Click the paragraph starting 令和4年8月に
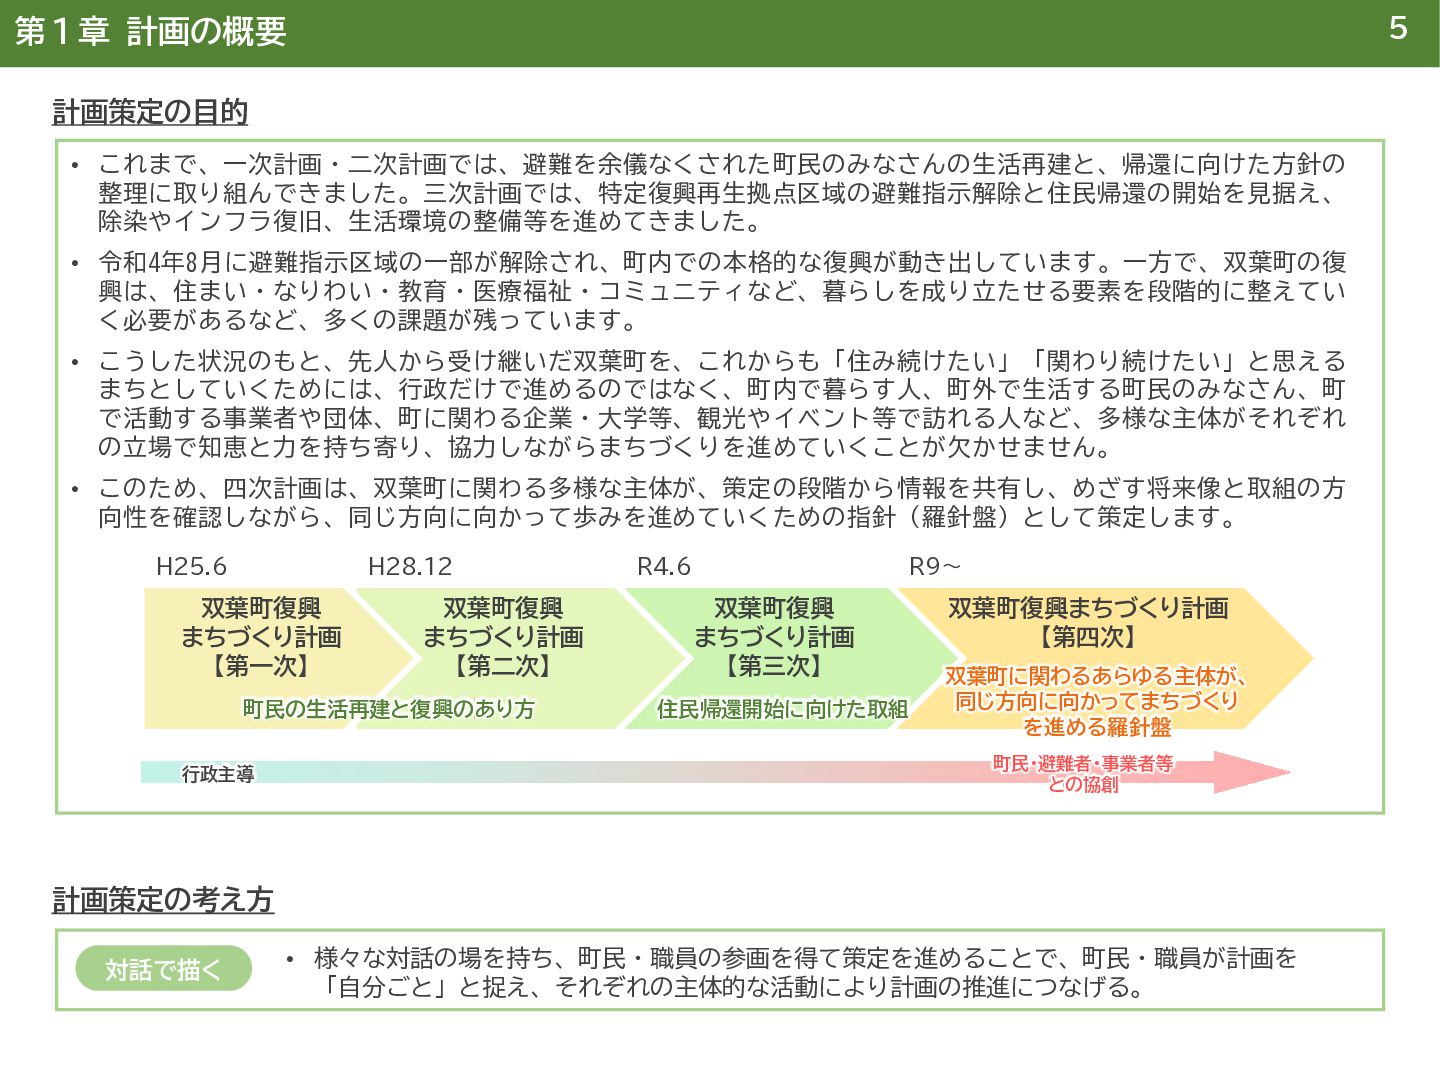 point(722,291)
